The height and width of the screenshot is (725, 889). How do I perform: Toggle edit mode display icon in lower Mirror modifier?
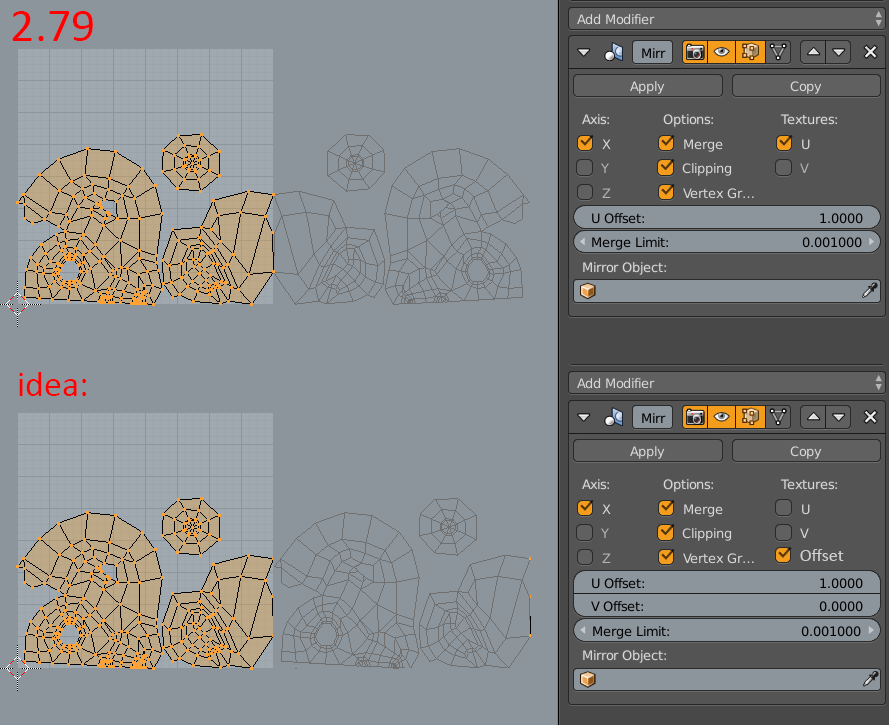point(750,417)
